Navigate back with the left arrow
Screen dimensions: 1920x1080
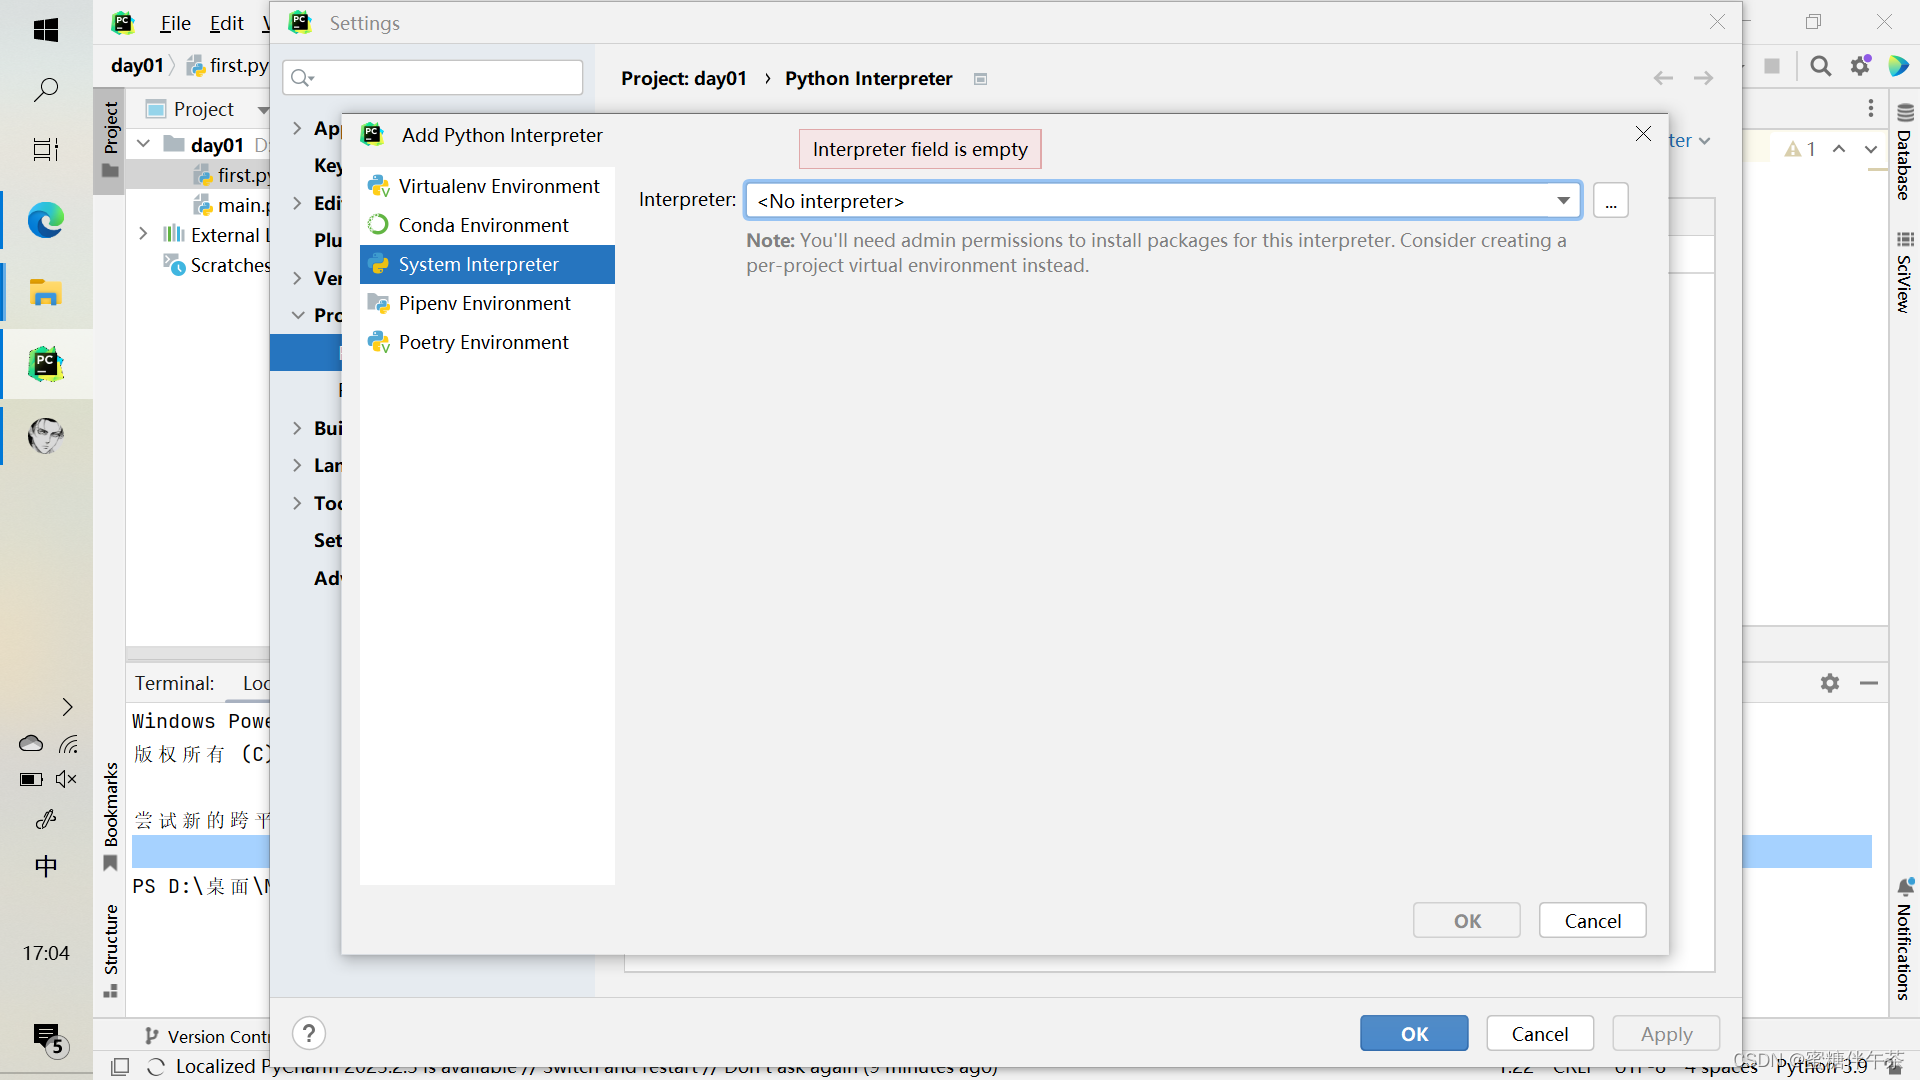coord(1662,78)
